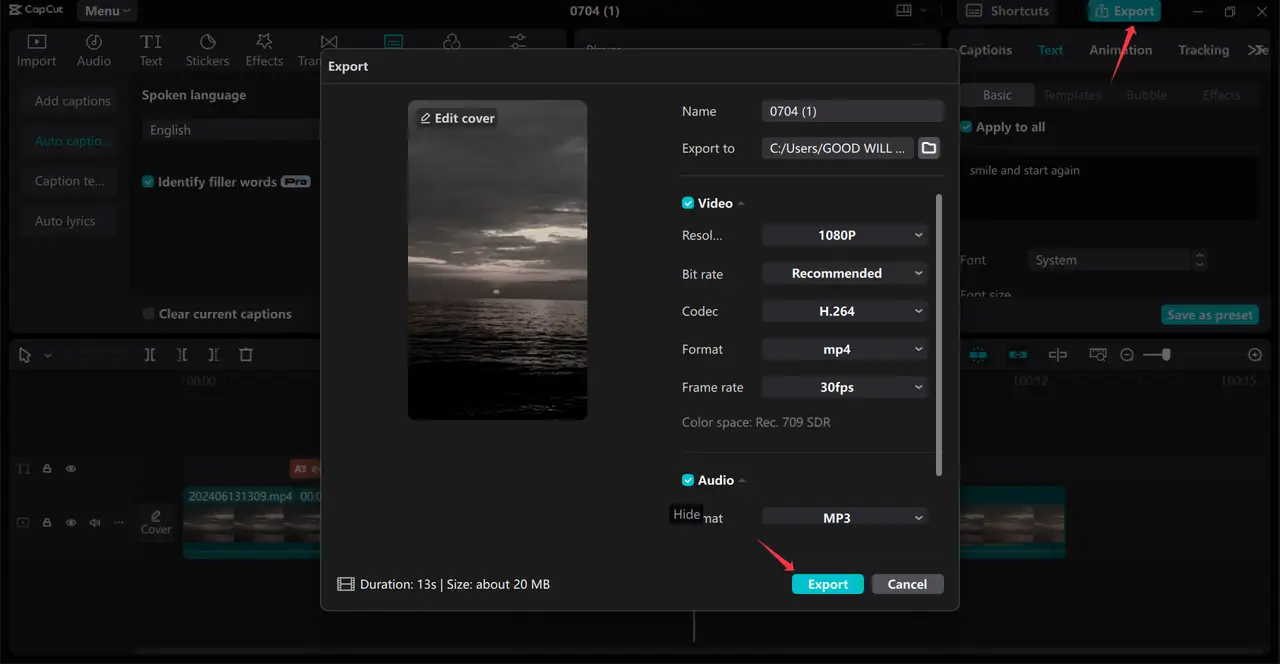Open the video track more options dots
The width and height of the screenshot is (1280, 664).
point(119,522)
